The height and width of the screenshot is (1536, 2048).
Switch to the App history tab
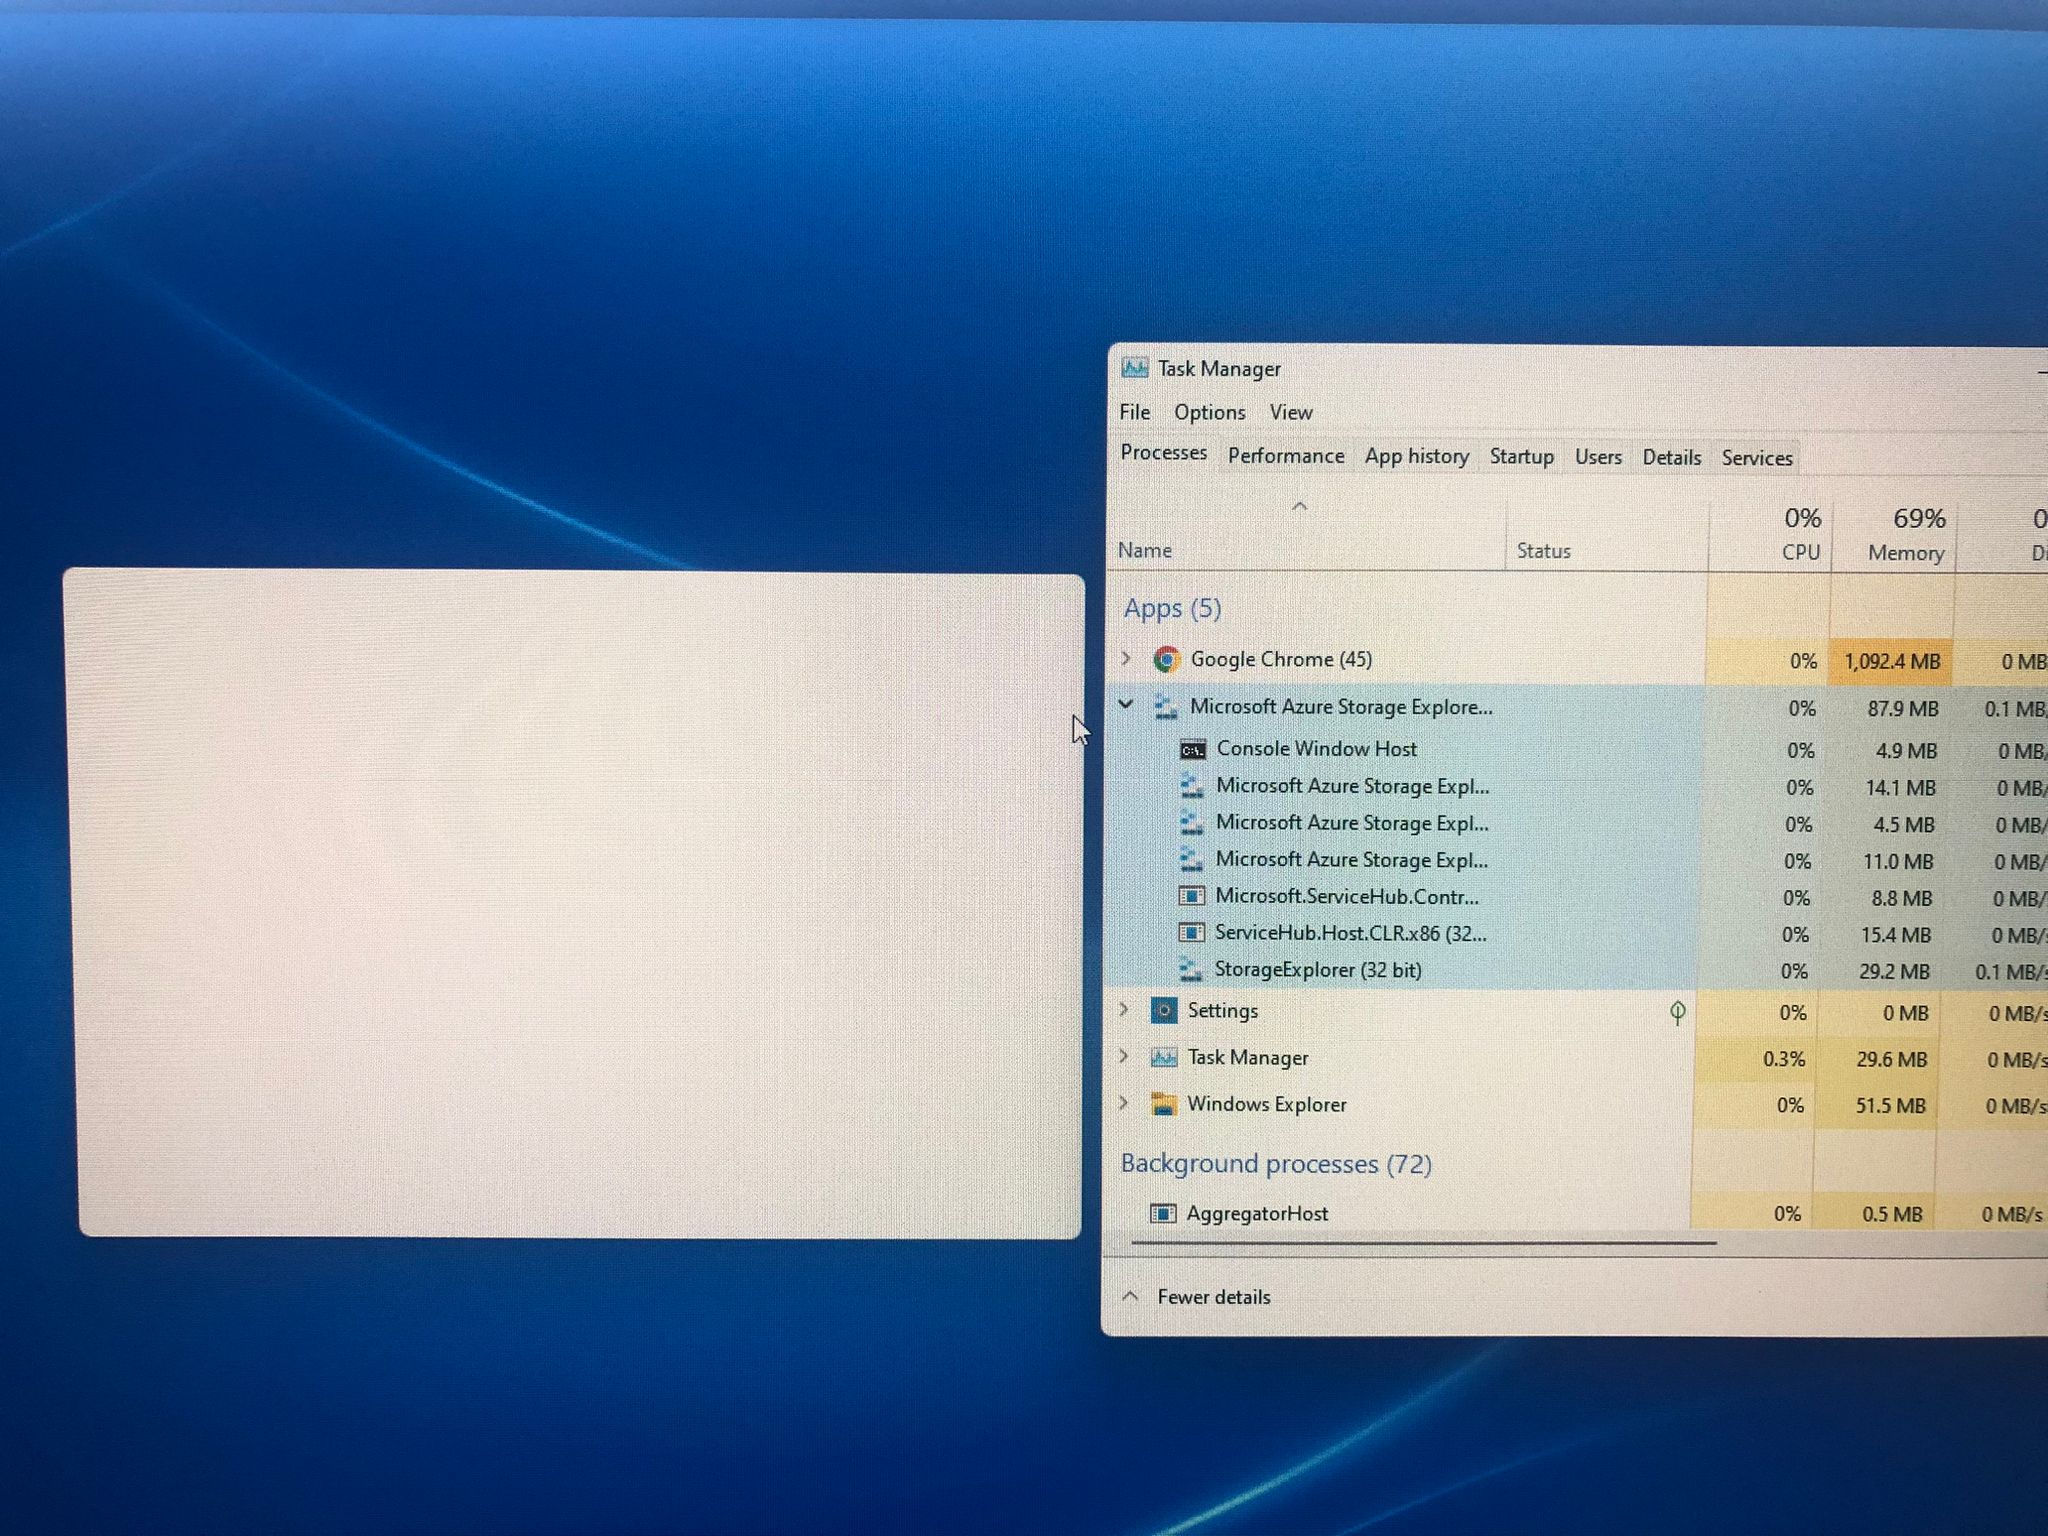tap(1417, 457)
